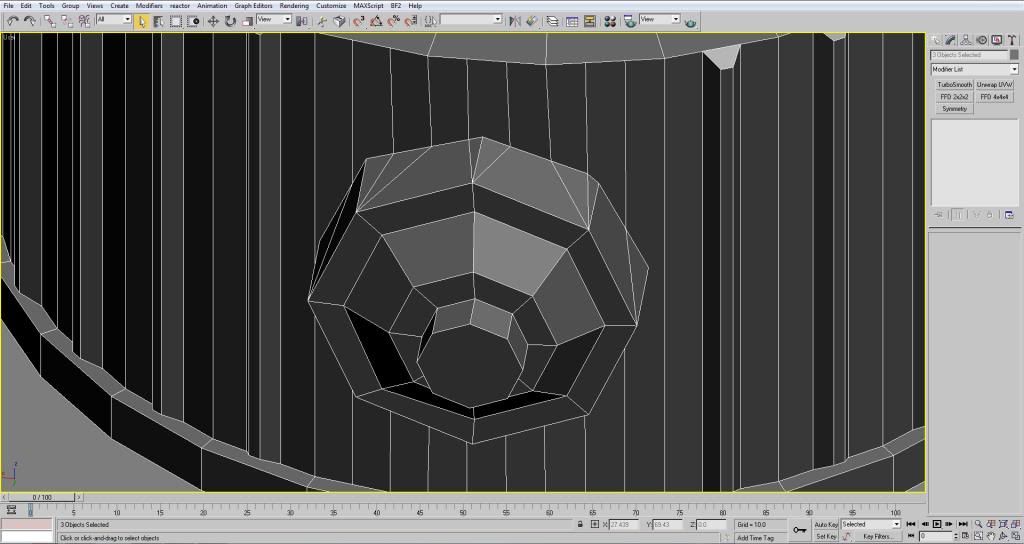
Task: Open the Rendering menu
Action: (294, 6)
